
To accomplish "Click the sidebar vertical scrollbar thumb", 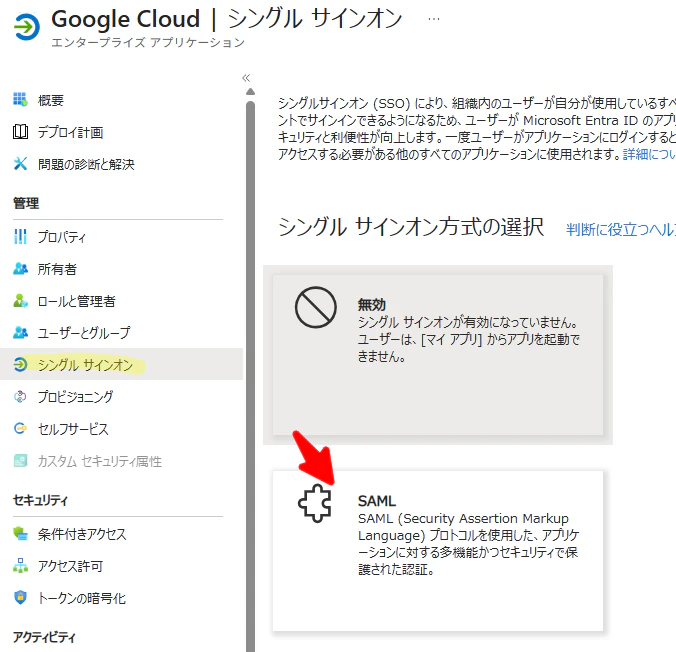I will point(250,376).
